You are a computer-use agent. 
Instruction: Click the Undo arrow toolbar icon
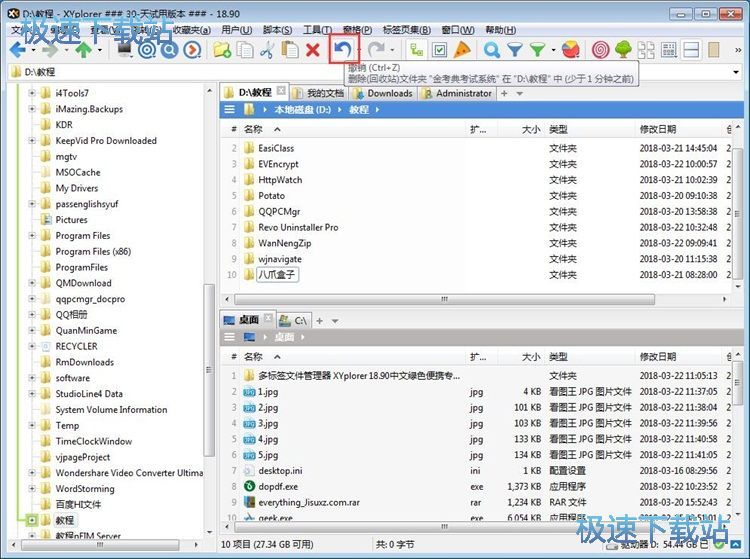(x=343, y=49)
